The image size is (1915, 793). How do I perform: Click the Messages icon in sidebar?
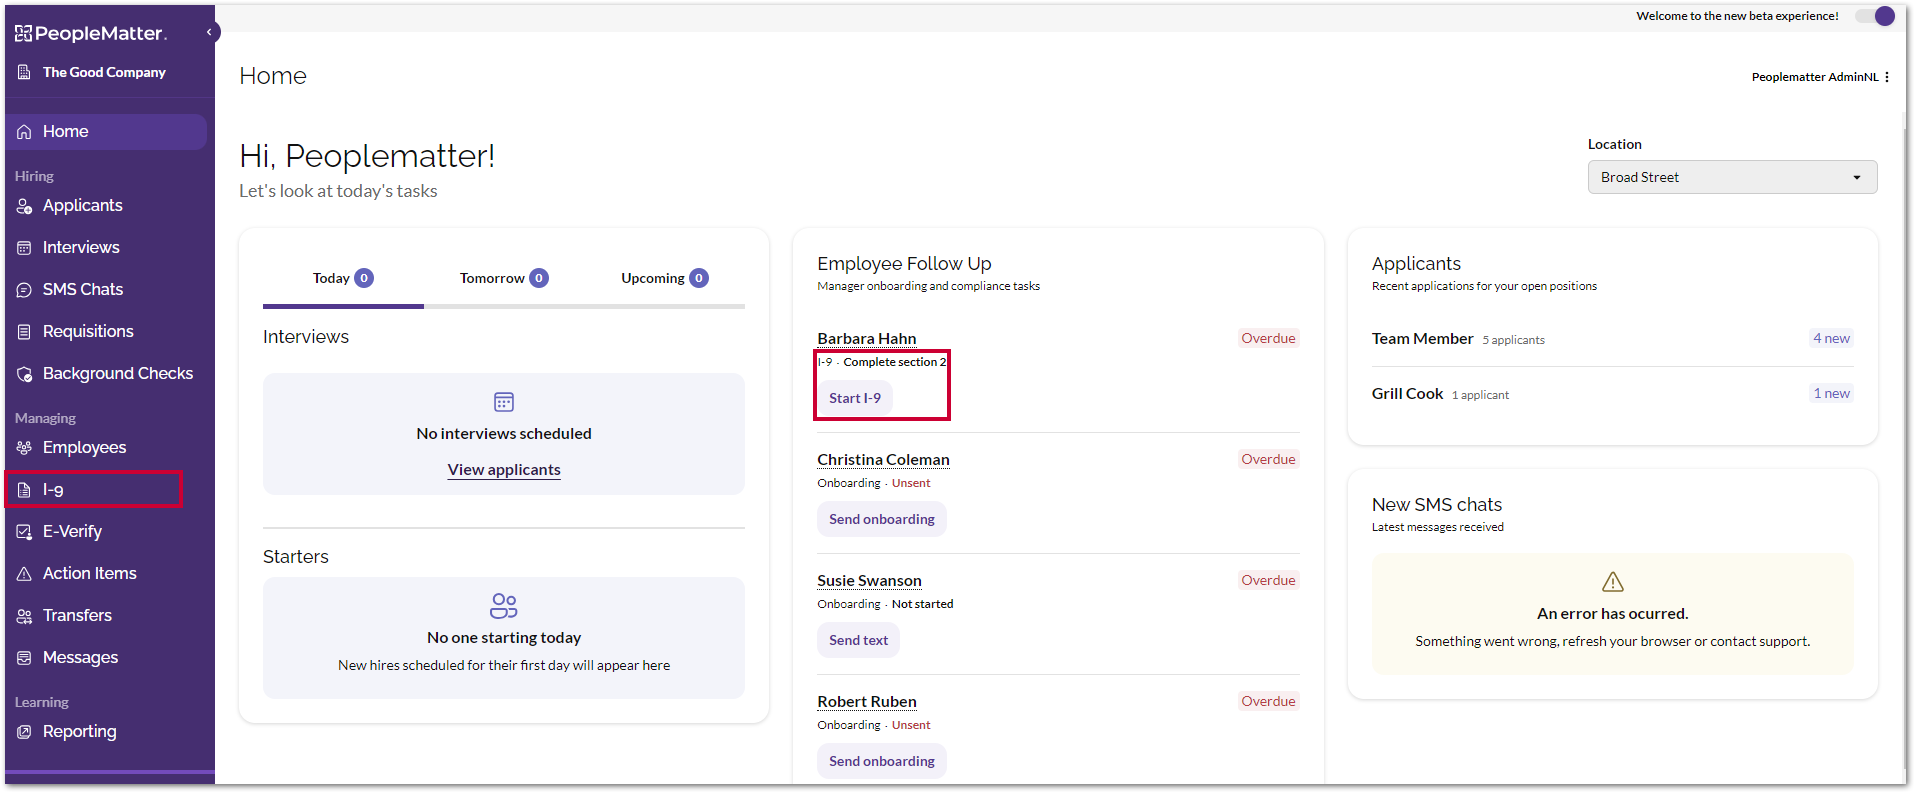click(24, 658)
